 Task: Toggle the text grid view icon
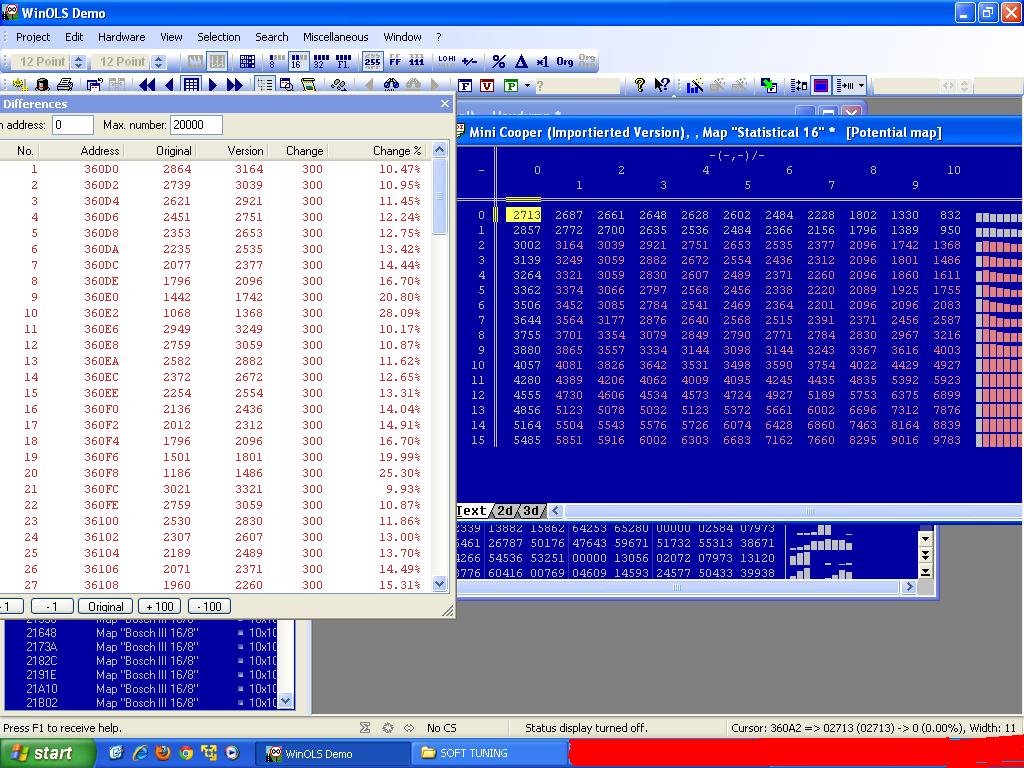pos(191,85)
